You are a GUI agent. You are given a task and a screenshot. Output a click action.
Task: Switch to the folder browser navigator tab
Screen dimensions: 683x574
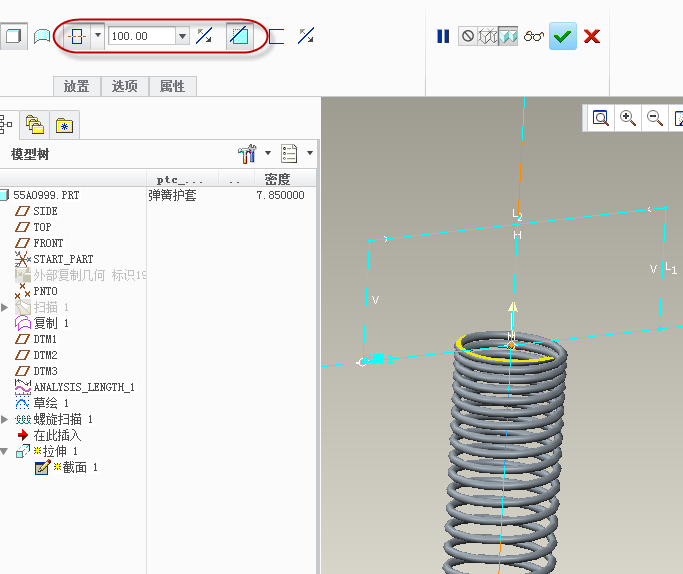34,125
